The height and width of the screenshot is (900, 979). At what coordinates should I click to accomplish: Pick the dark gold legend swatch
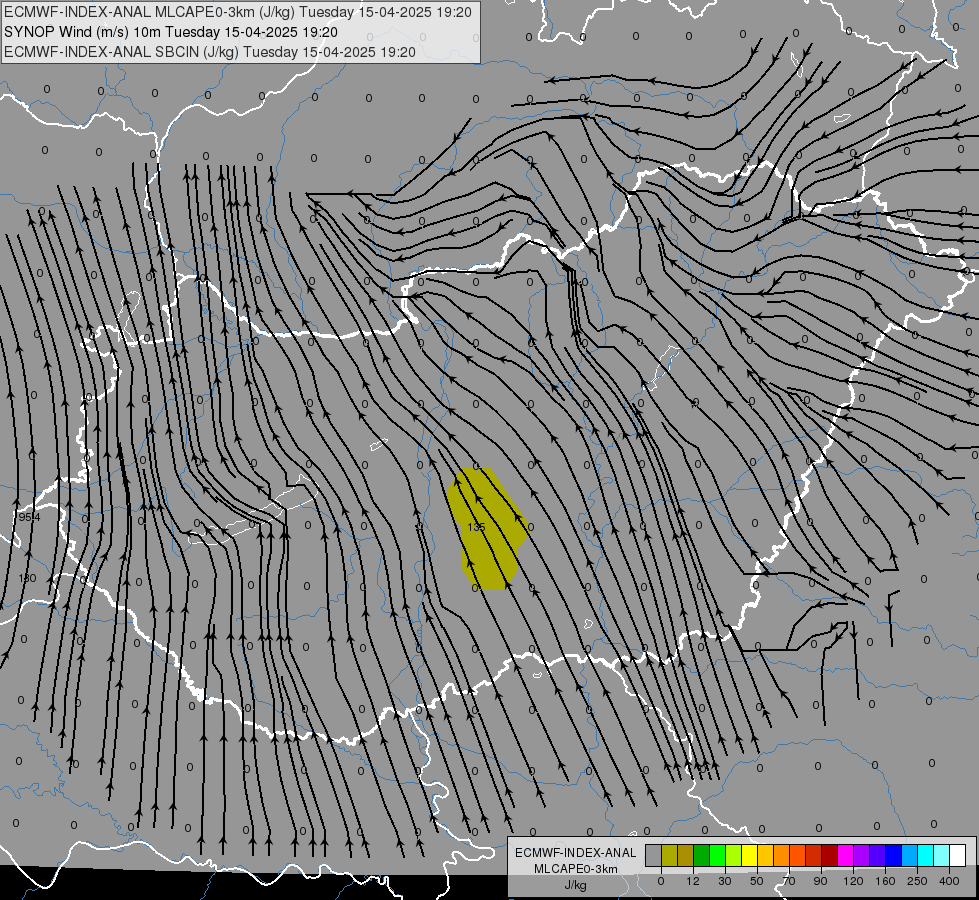pyautogui.click(x=686, y=855)
